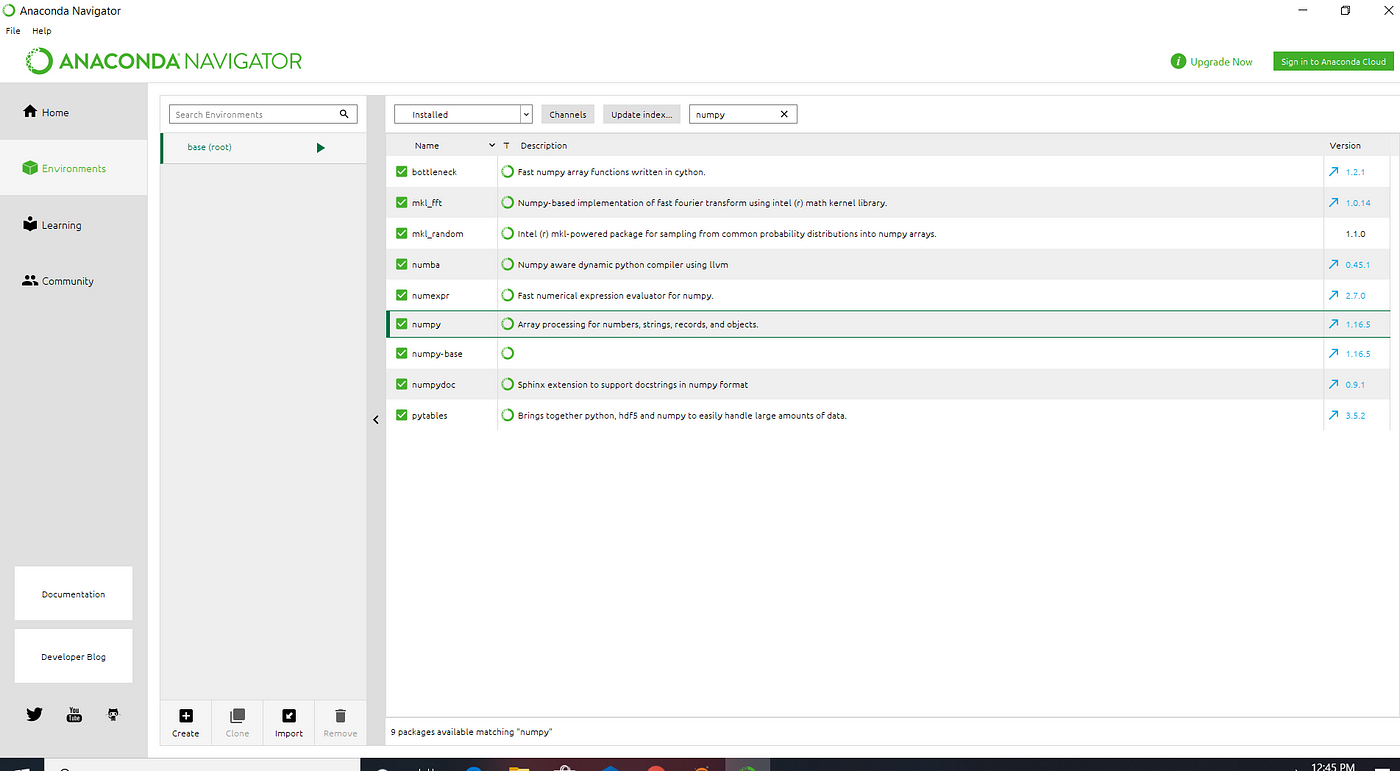The width and height of the screenshot is (1400, 771).
Task: Clear the numpy search with the X
Action: click(784, 114)
